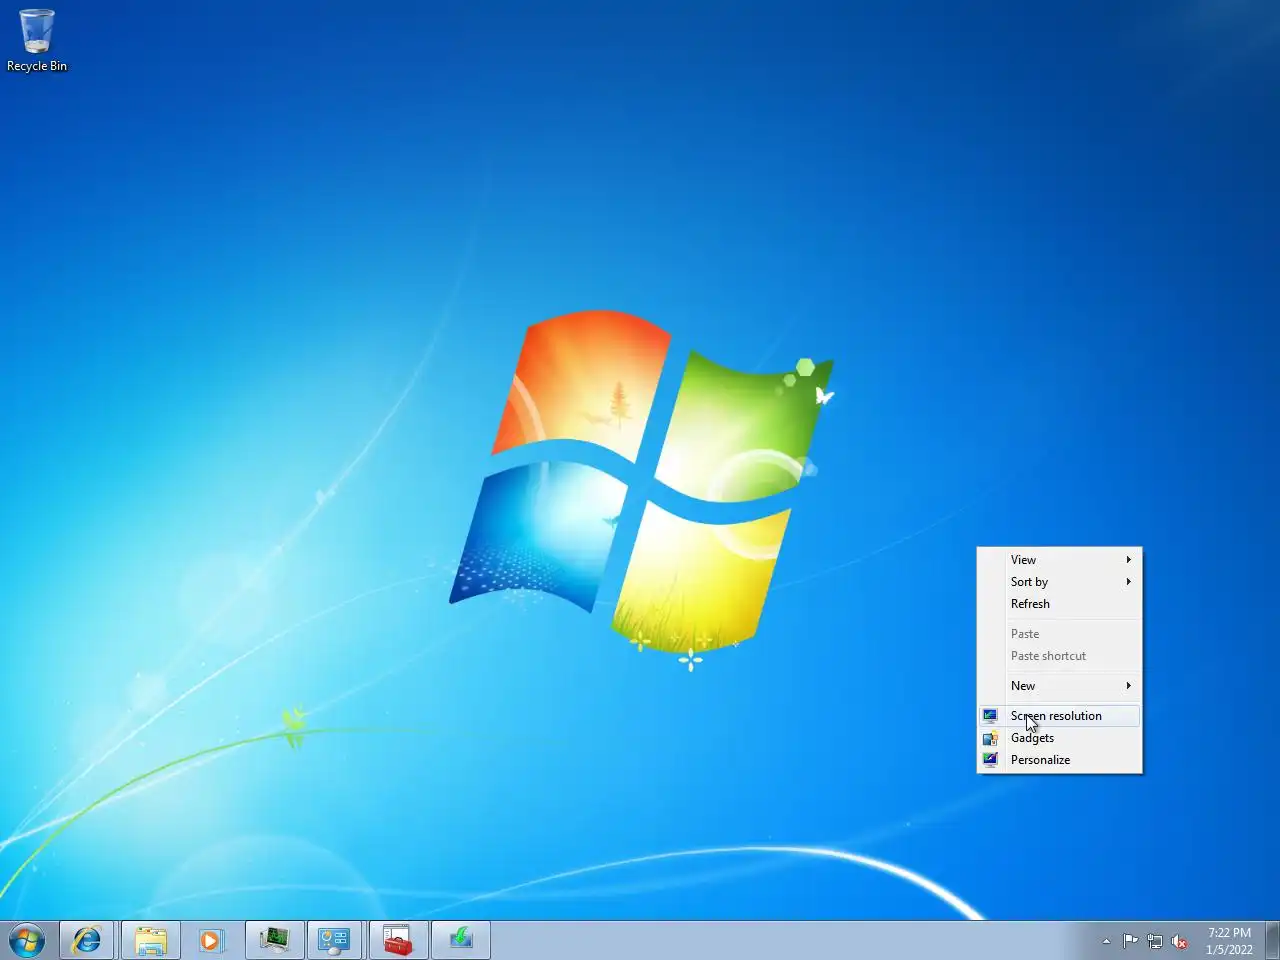Expand the New submenu
The height and width of the screenshot is (960, 1280).
[x=1059, y=686]
